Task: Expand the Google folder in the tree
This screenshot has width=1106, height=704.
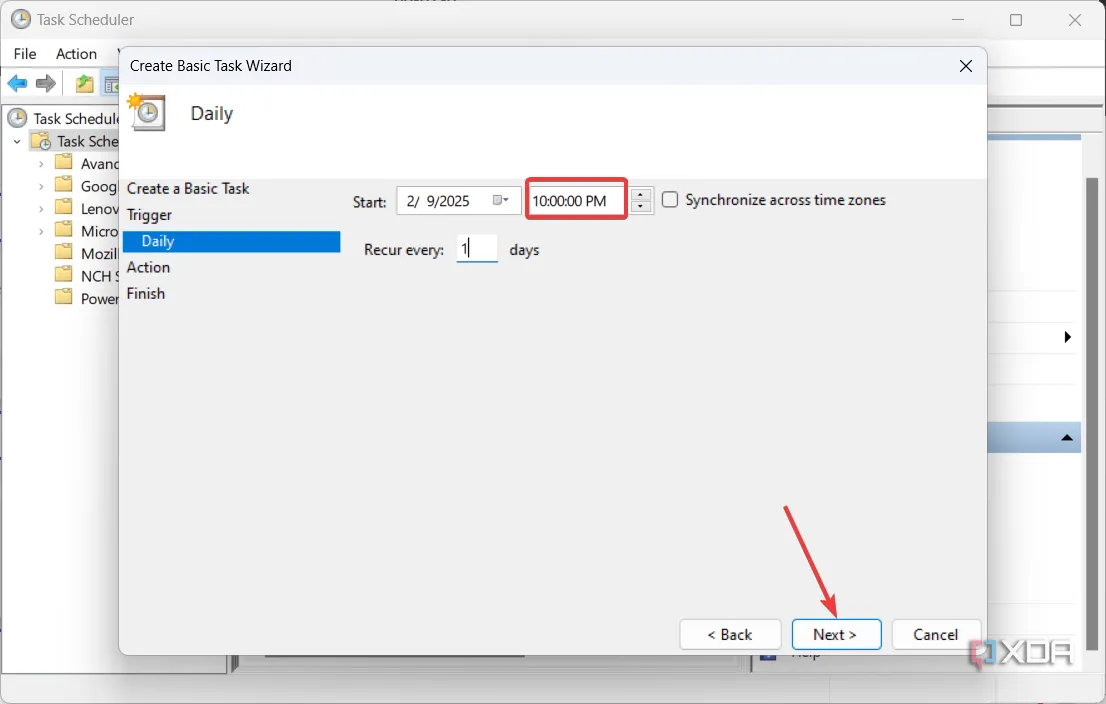Action: point(41,186)
